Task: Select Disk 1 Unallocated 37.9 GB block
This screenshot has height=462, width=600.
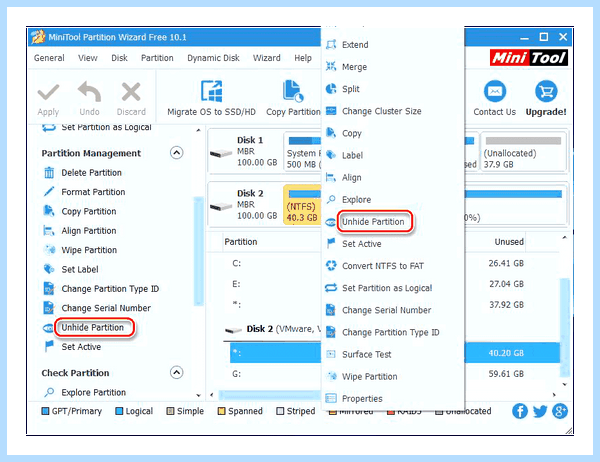Action: (x=523, y=152)
